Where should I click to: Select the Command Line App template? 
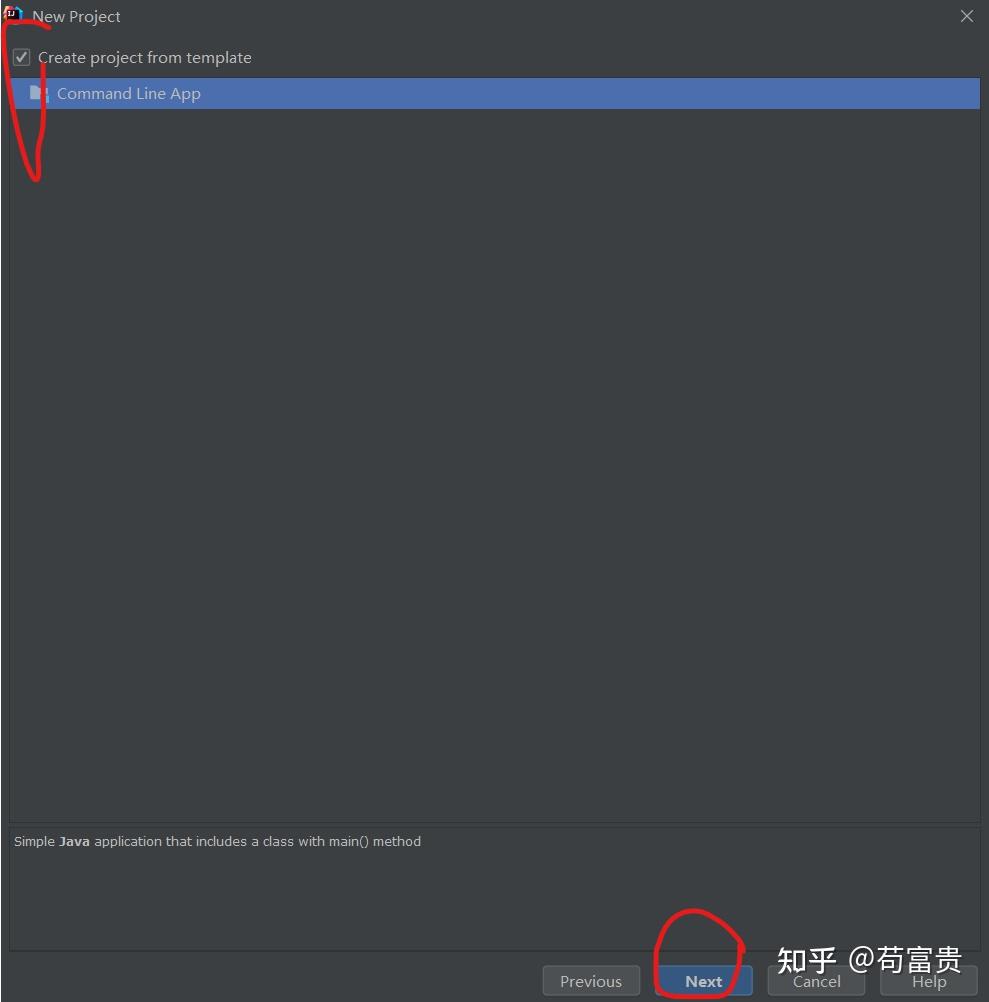495,93
